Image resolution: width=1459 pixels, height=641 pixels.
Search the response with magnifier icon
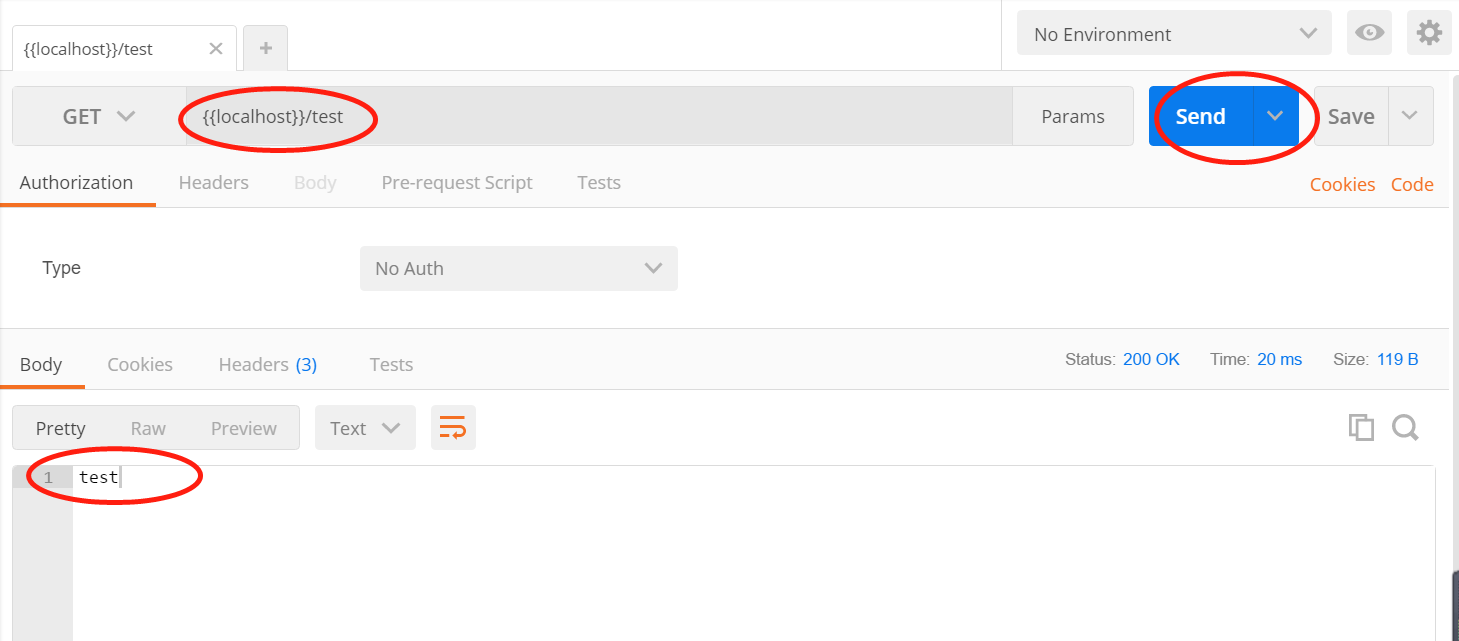pyautogui.click(x=1405, y=427)
